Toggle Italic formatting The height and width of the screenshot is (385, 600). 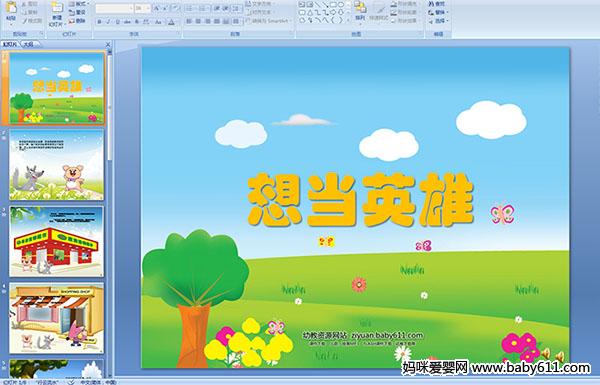[x=108, y=22]
